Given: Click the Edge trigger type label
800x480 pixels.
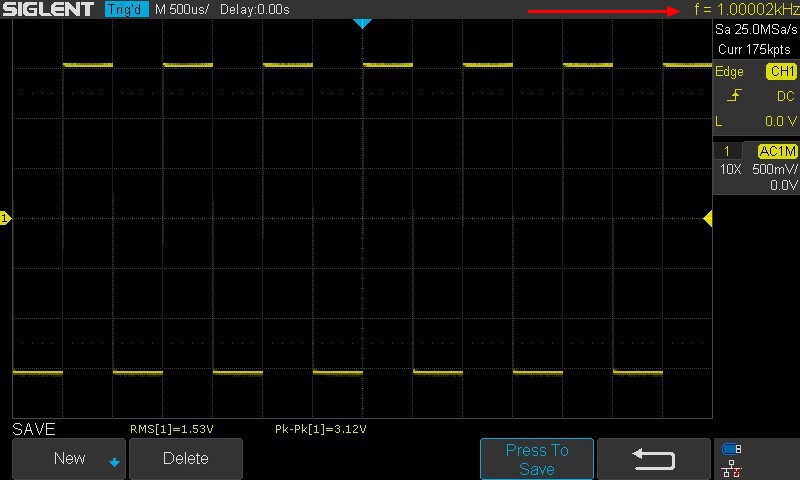Looking at the screenshot, I should click(729, 71).
